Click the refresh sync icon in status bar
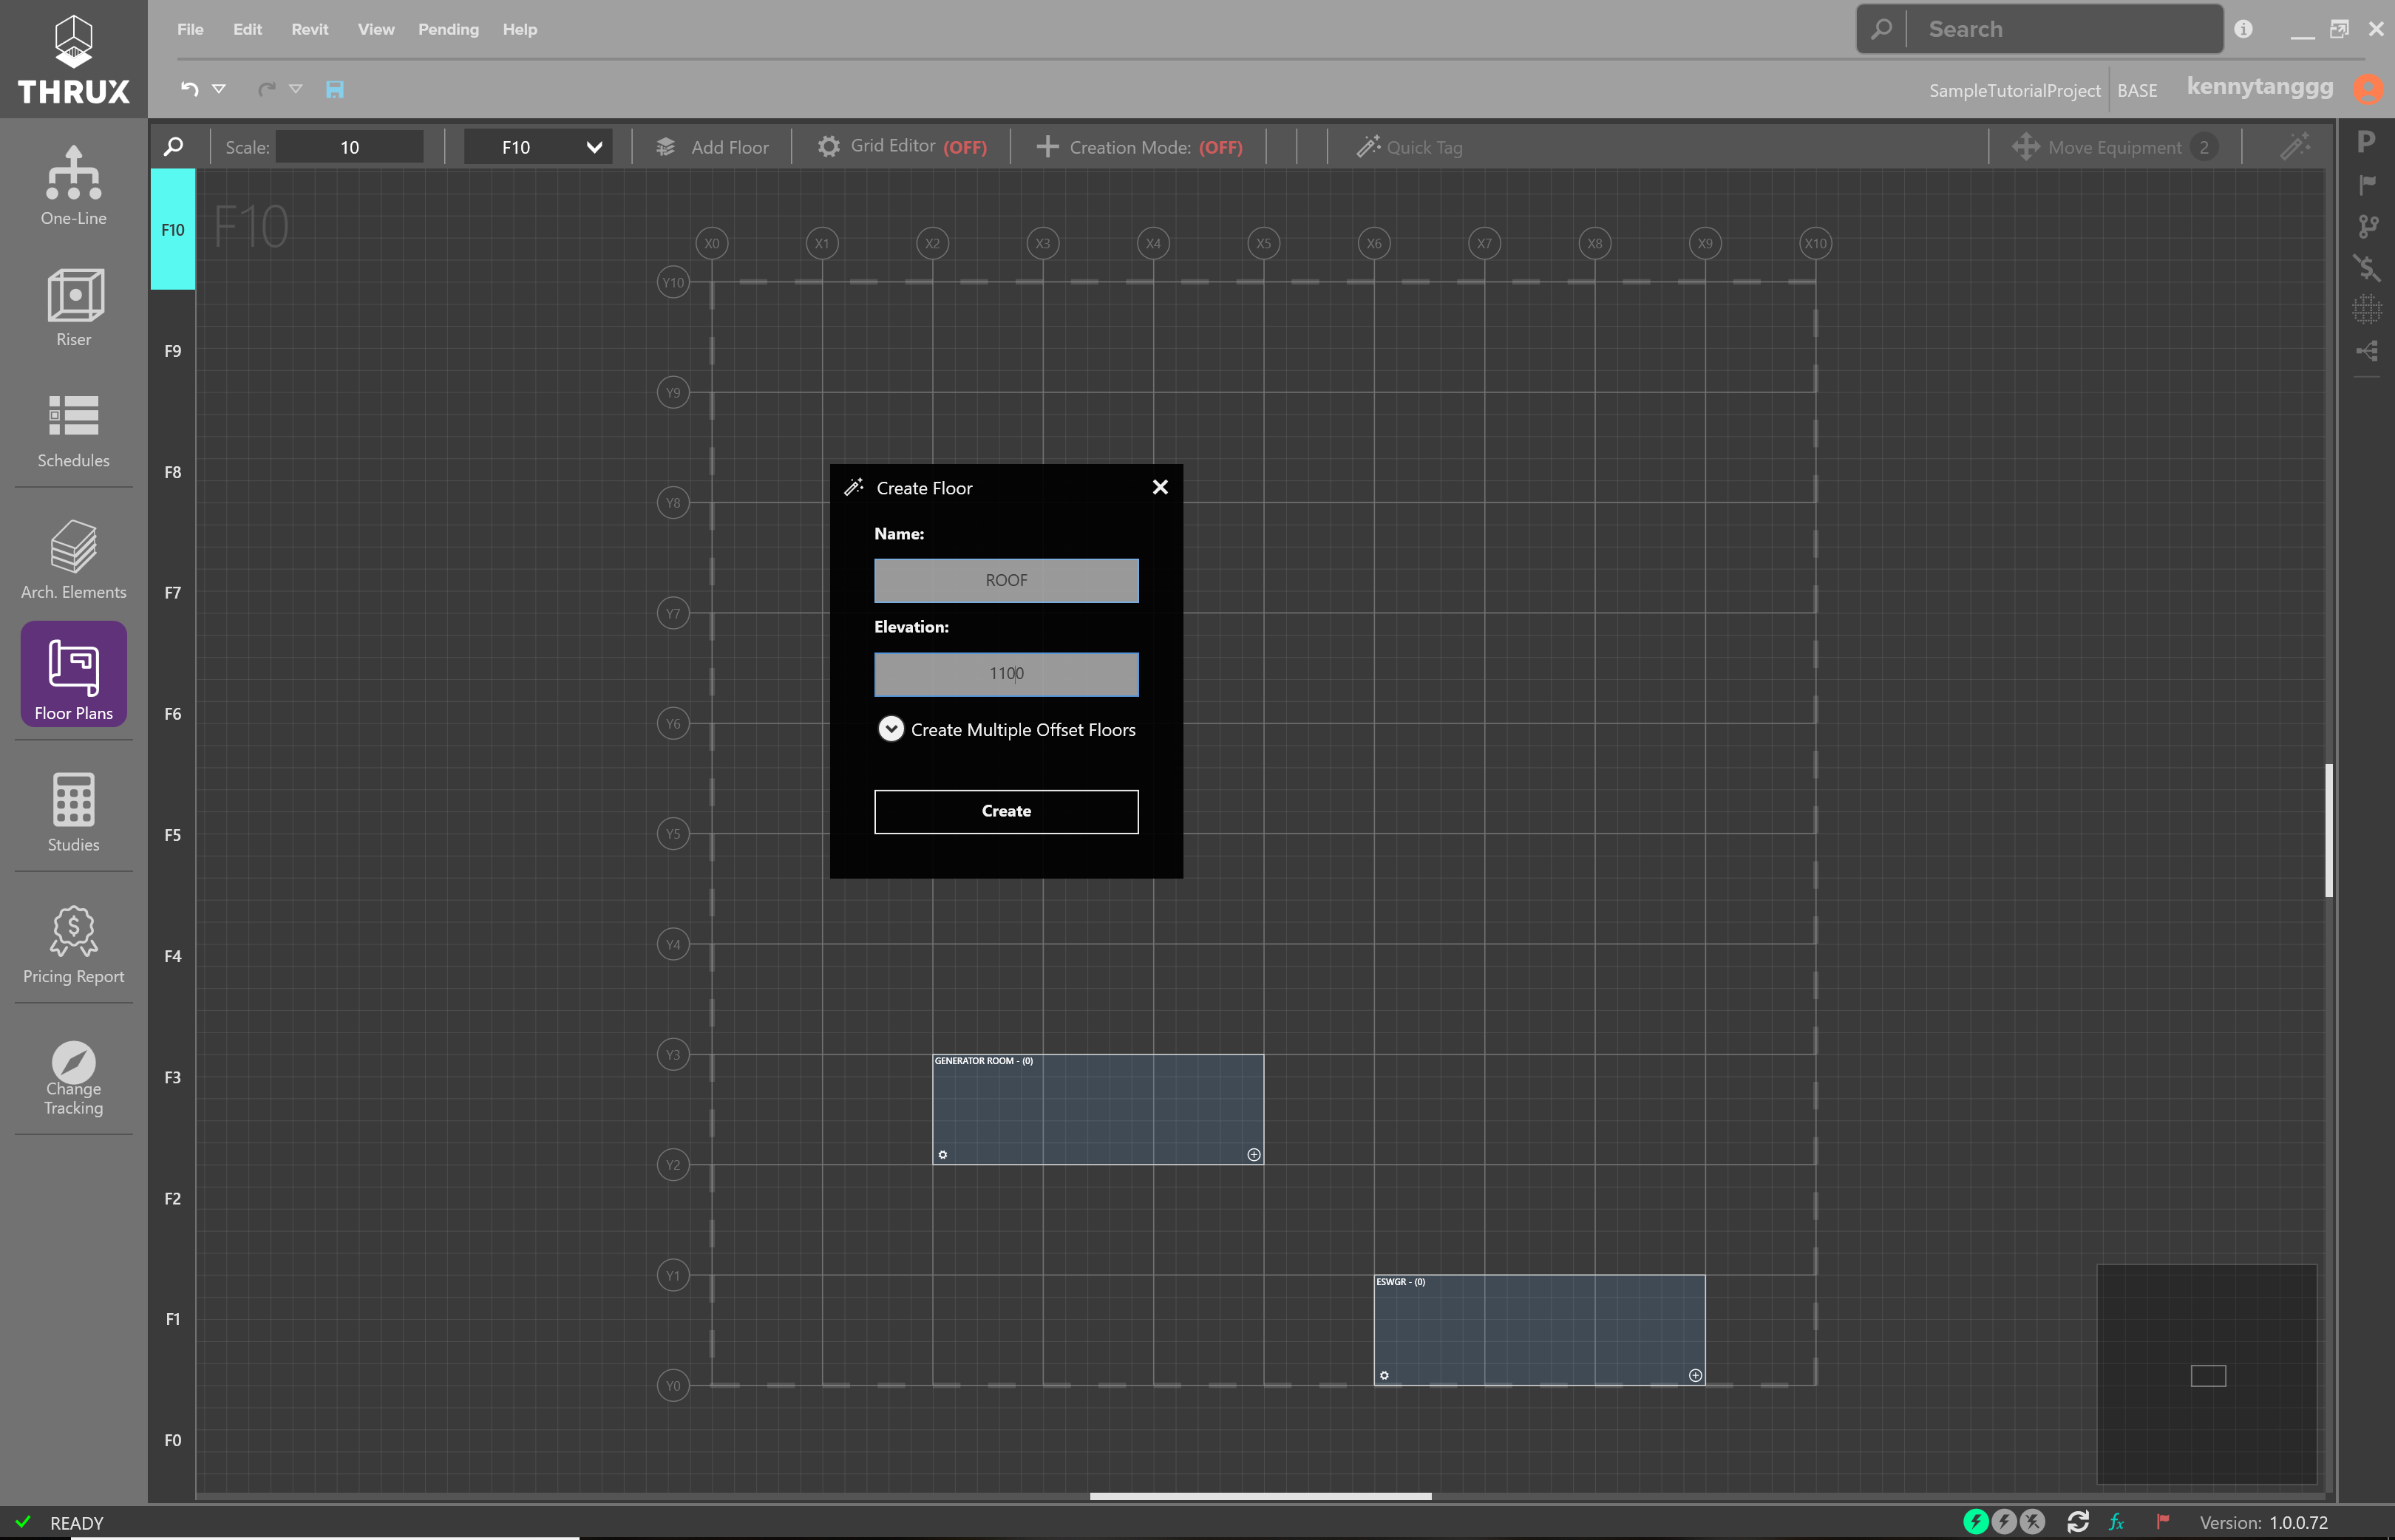Screen dimensions: 2395x1540 2077,1521
